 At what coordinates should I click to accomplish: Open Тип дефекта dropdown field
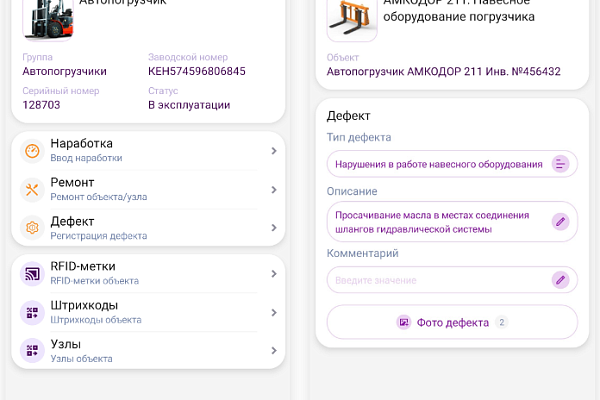(452, 164)
